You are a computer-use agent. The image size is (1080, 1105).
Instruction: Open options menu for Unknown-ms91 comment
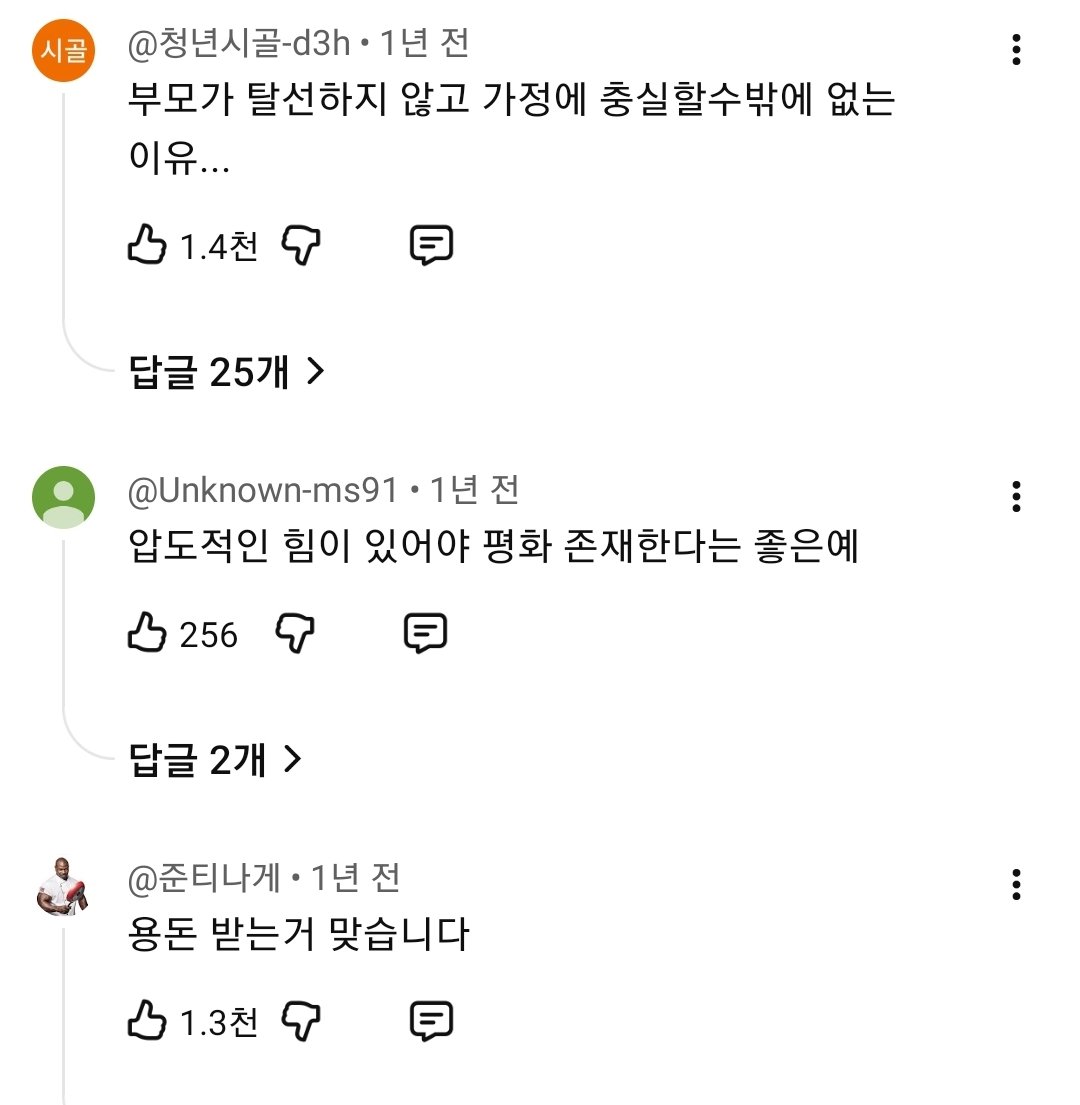[x=1016, y=495]
